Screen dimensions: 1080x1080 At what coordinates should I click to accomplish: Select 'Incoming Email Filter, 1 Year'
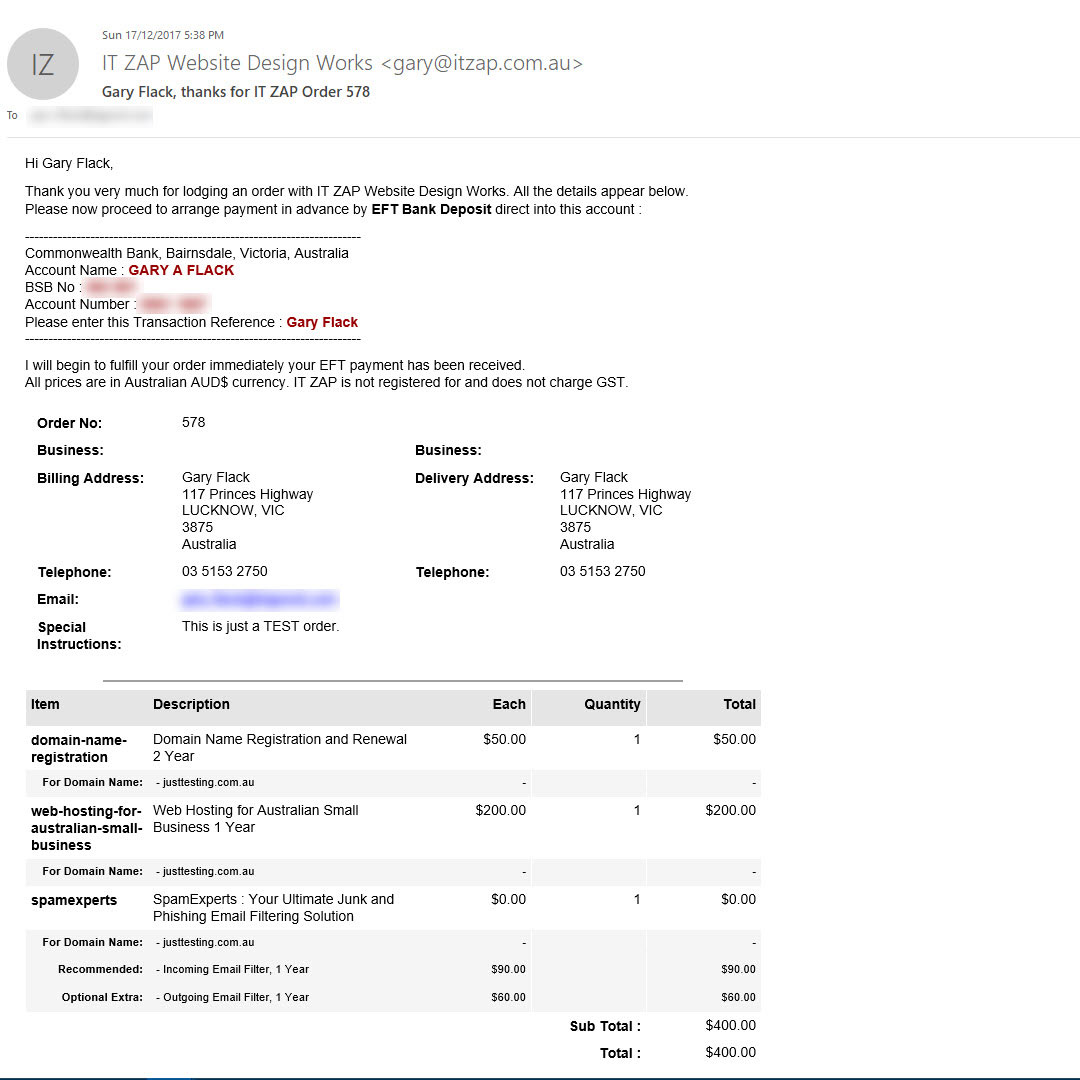(x=236, y=969)
